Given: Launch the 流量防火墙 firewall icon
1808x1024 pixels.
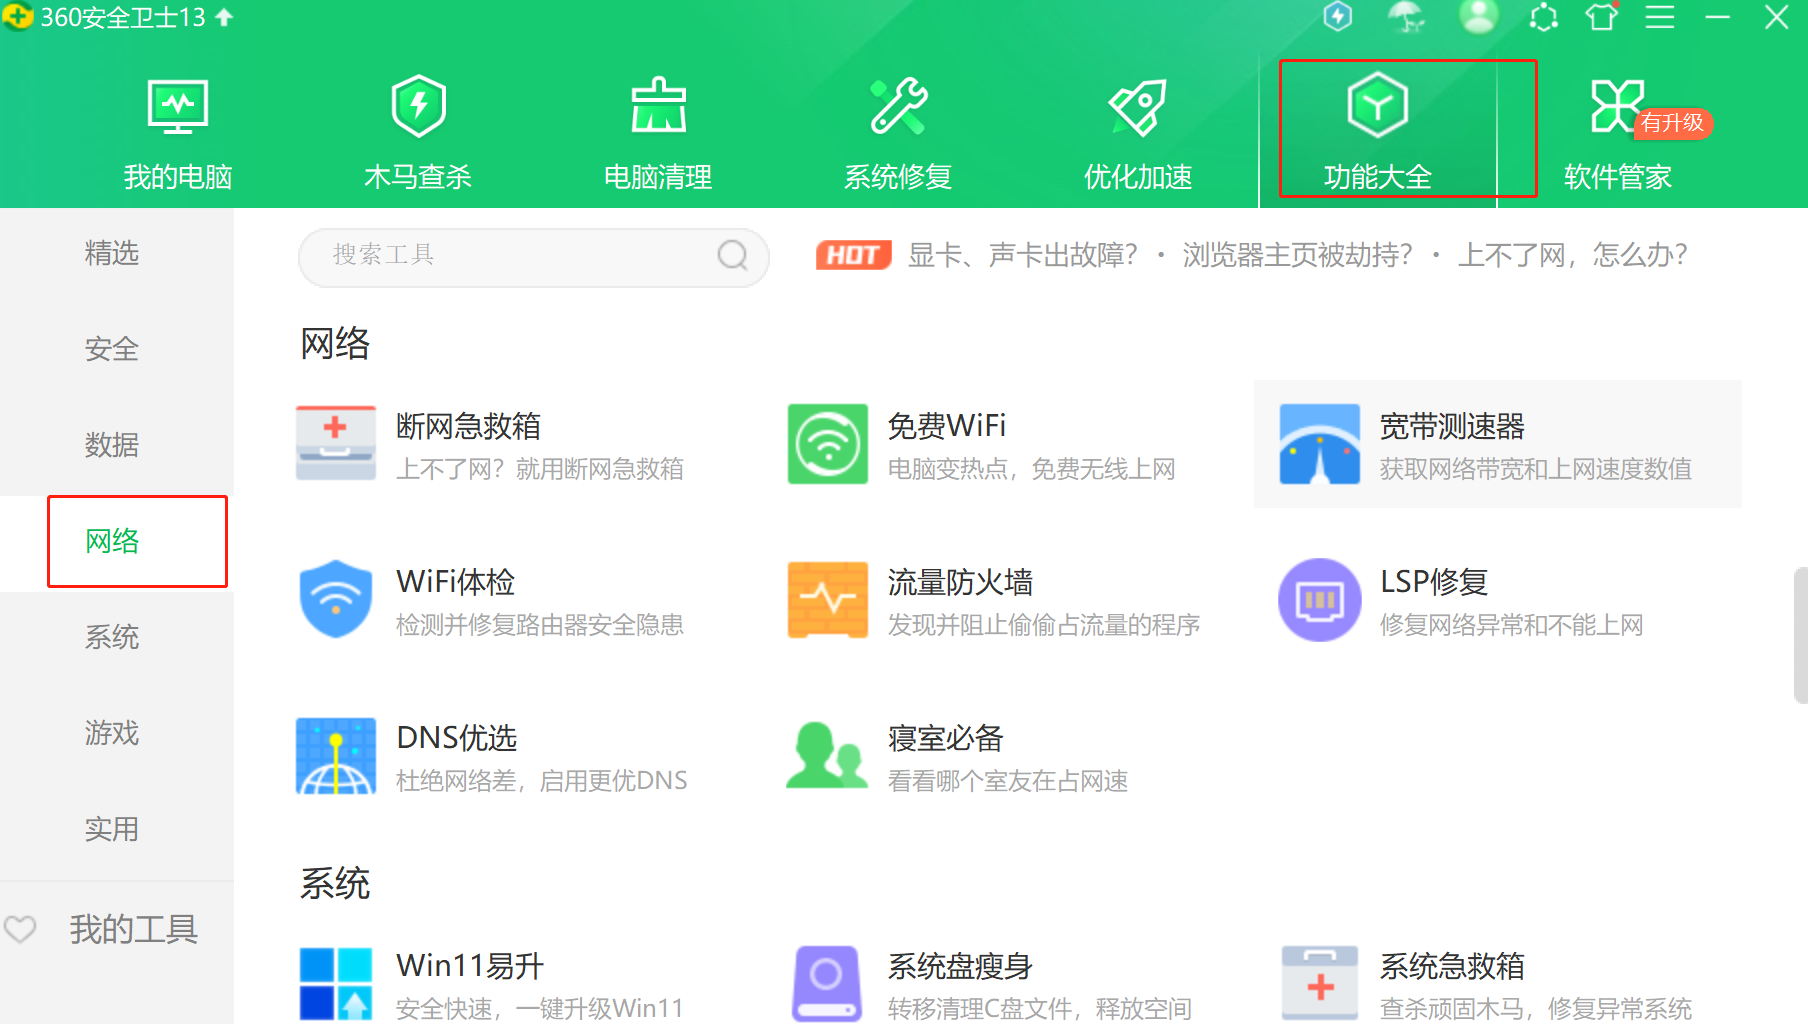Looking at the screenshot, I should click(x=828, y=600).
